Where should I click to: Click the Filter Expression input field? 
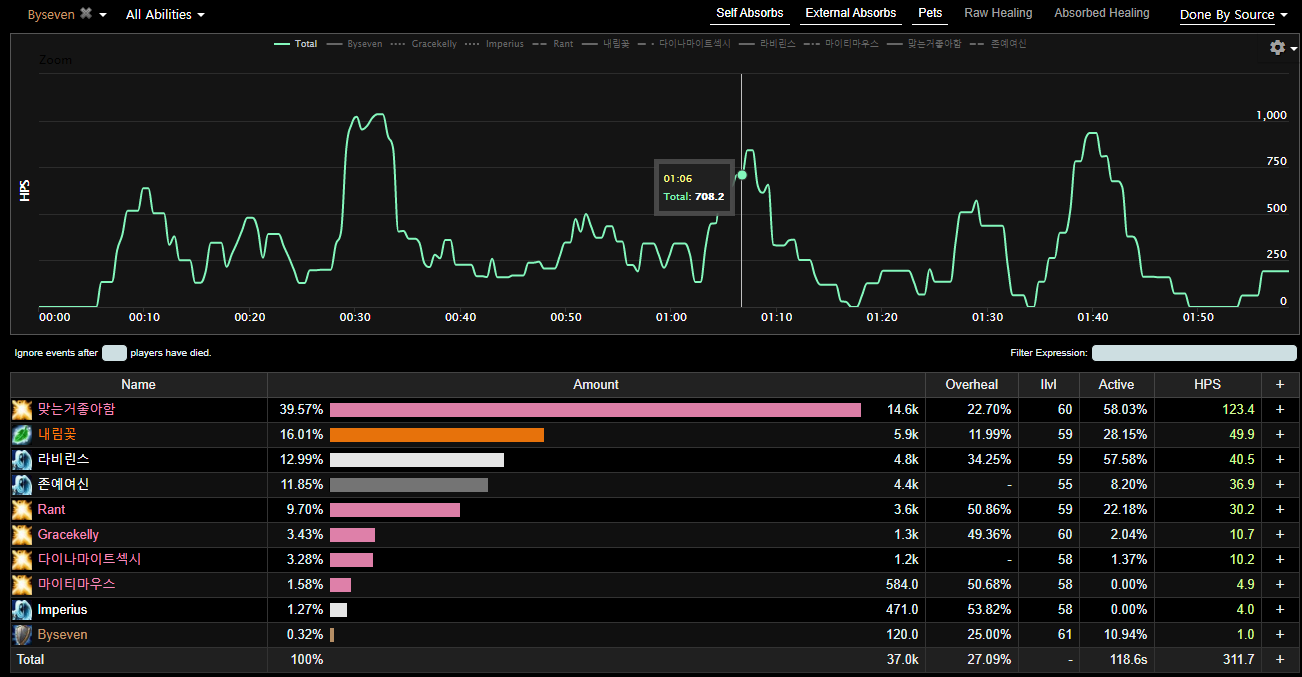1193,353
